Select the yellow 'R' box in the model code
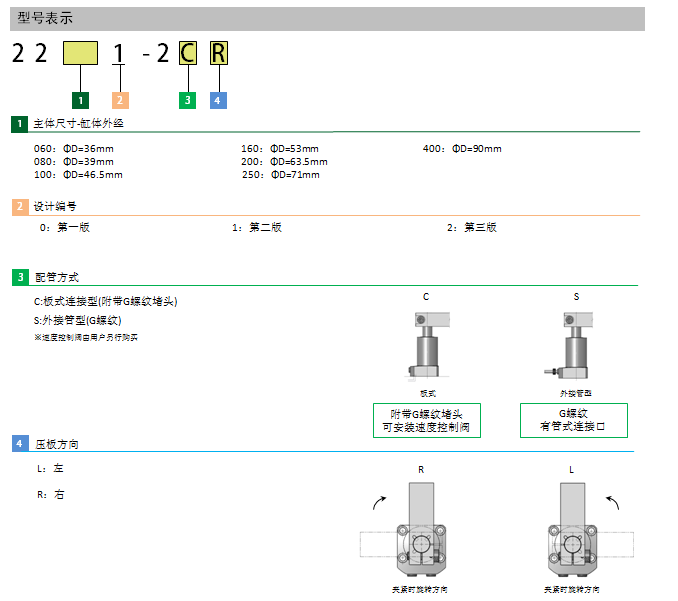 click(x=219, y=53)
